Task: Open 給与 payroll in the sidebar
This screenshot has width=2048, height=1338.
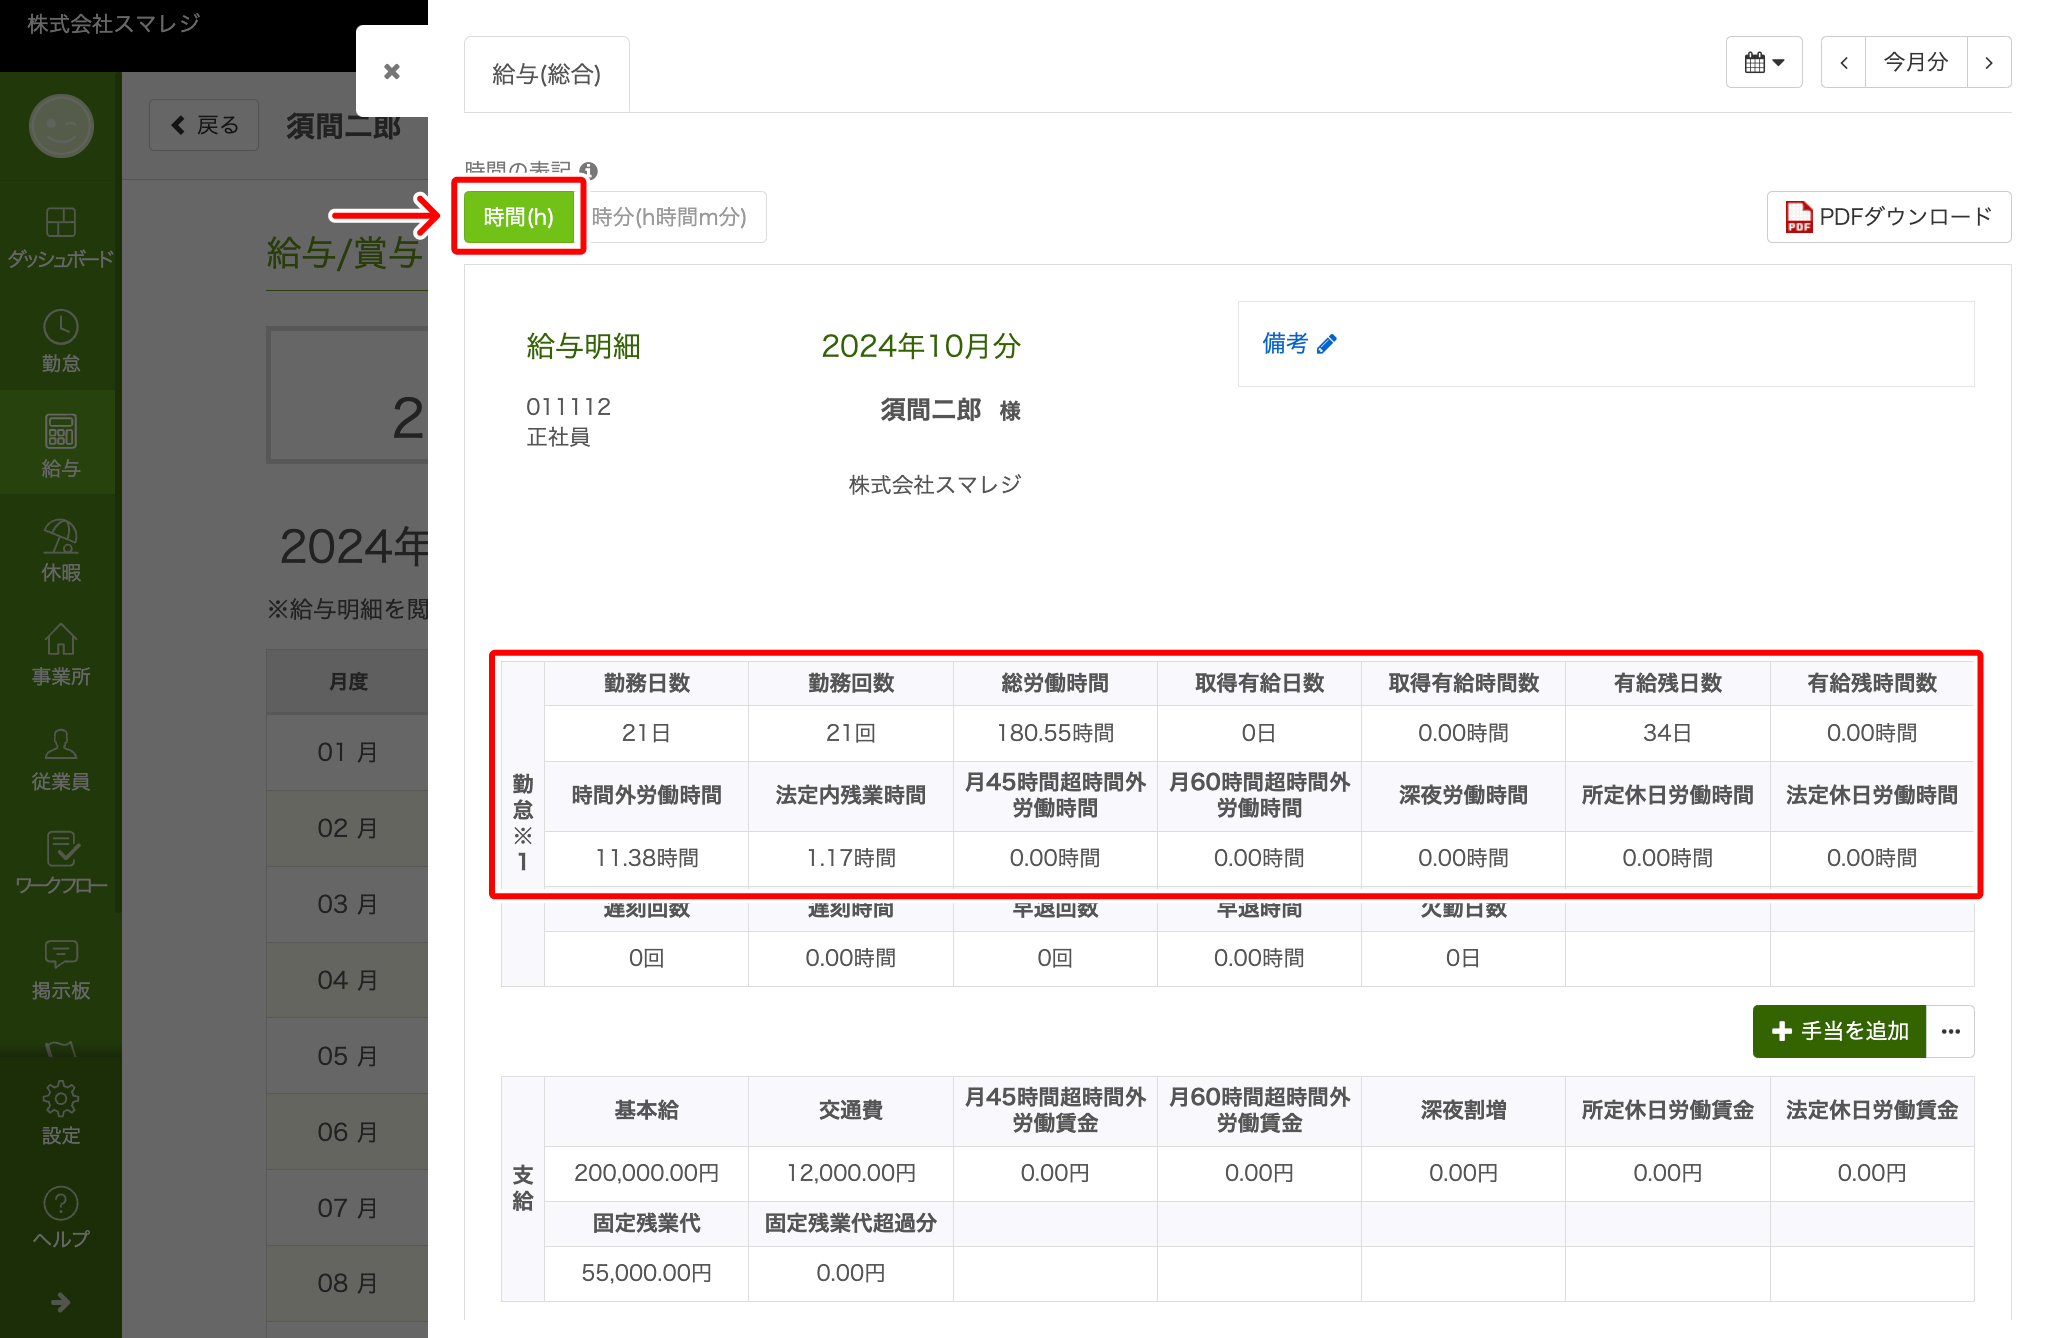Action: [x=61, y=445]
